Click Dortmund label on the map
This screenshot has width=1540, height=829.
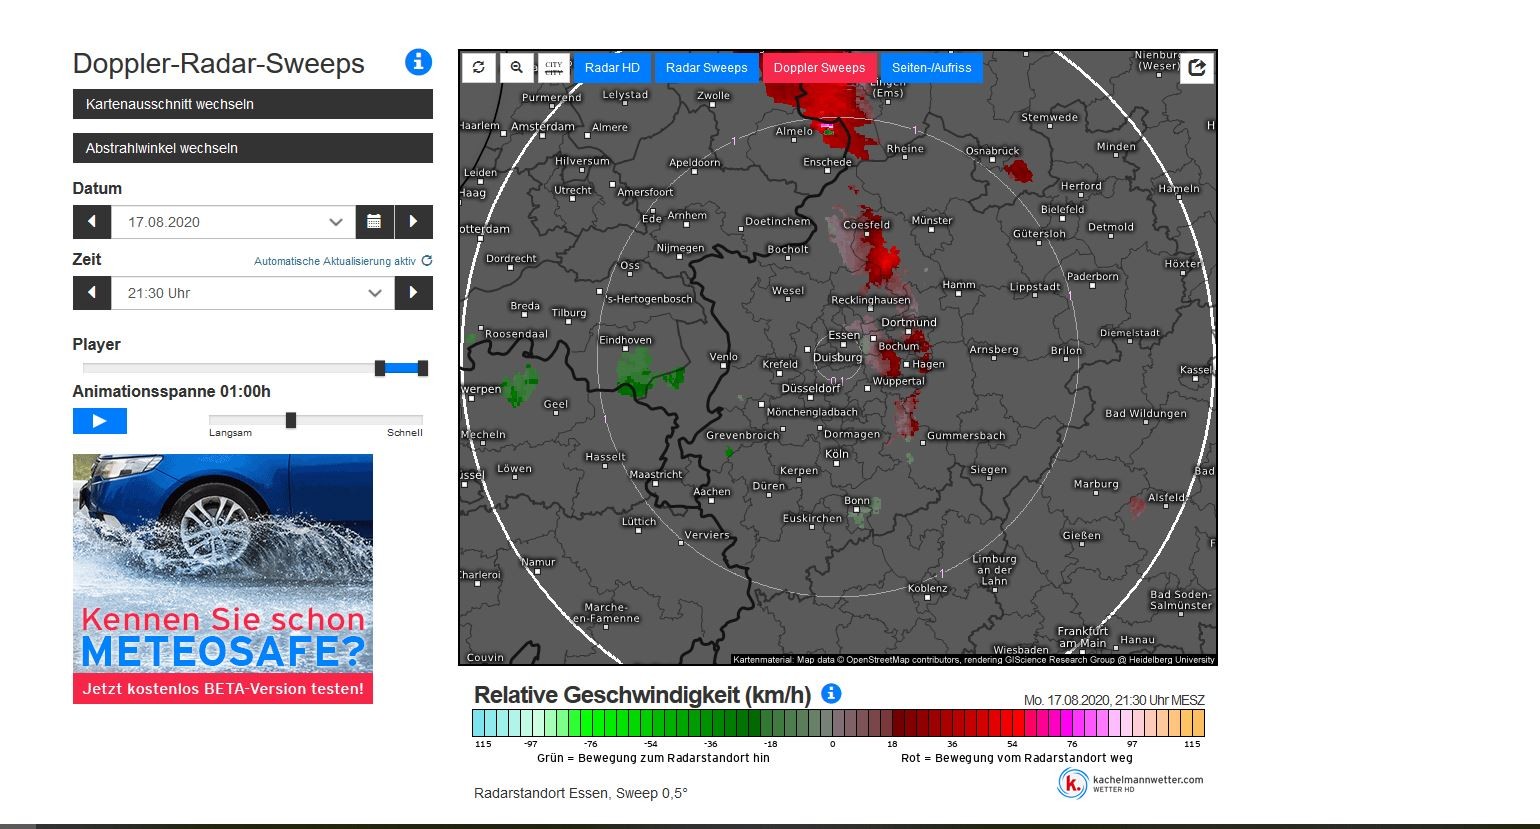909,322
